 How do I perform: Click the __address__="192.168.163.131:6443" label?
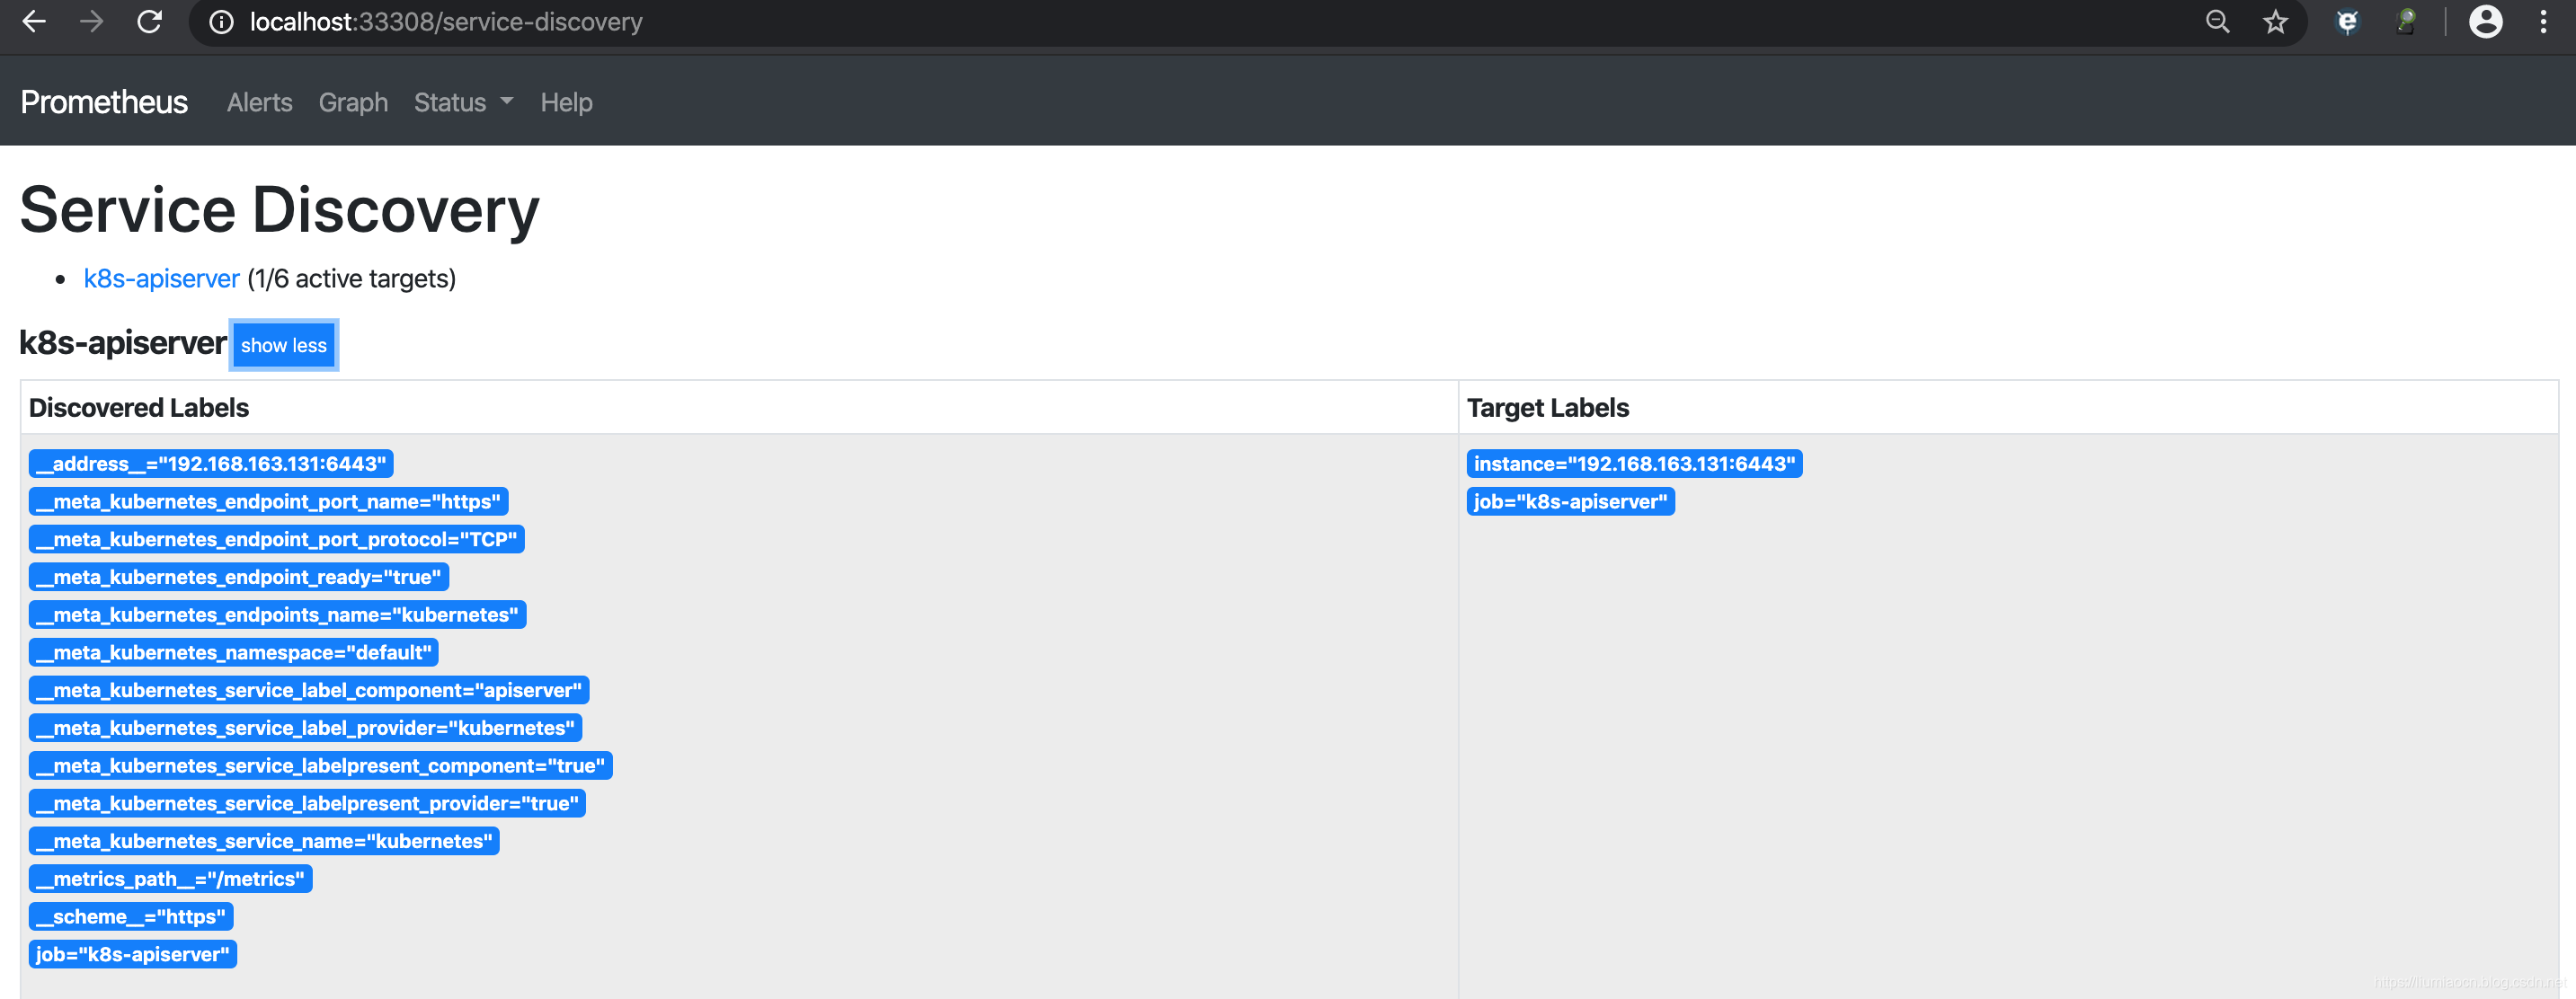(211, 464)
